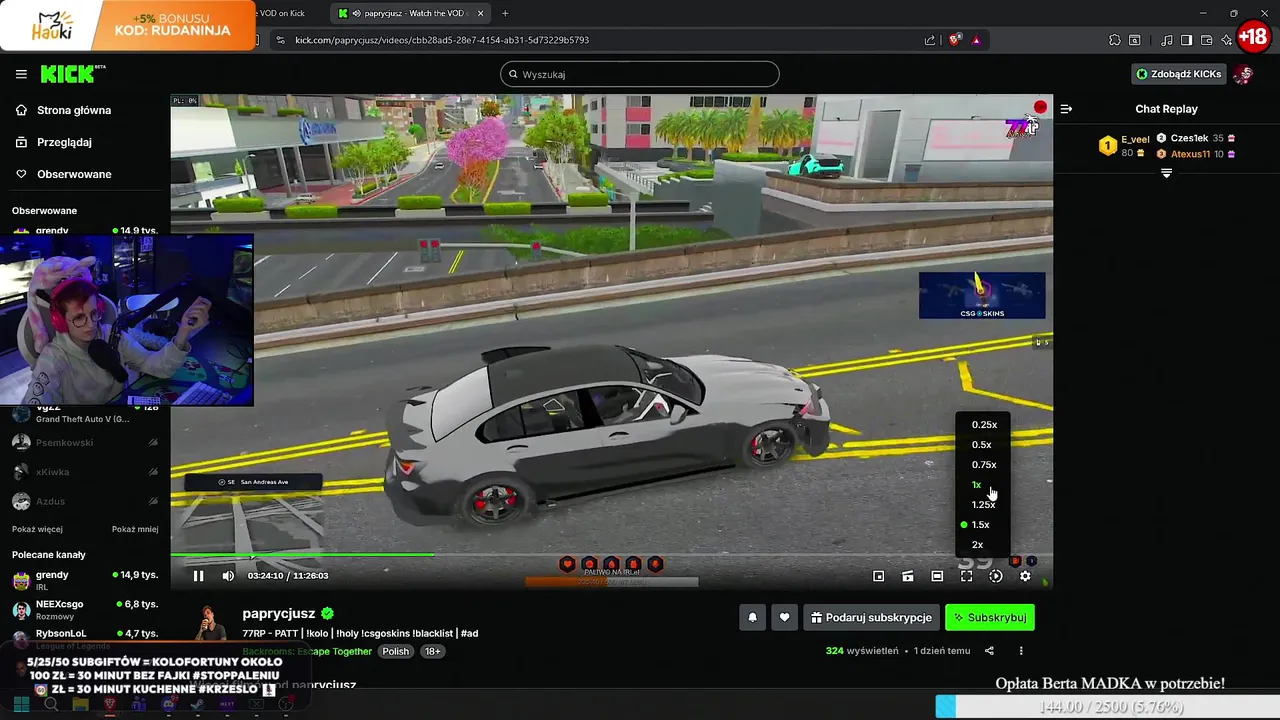Click Zdobądź KICKs button
The width and height of the screenshot is (1280, 720).
[x=1179, y=74]
